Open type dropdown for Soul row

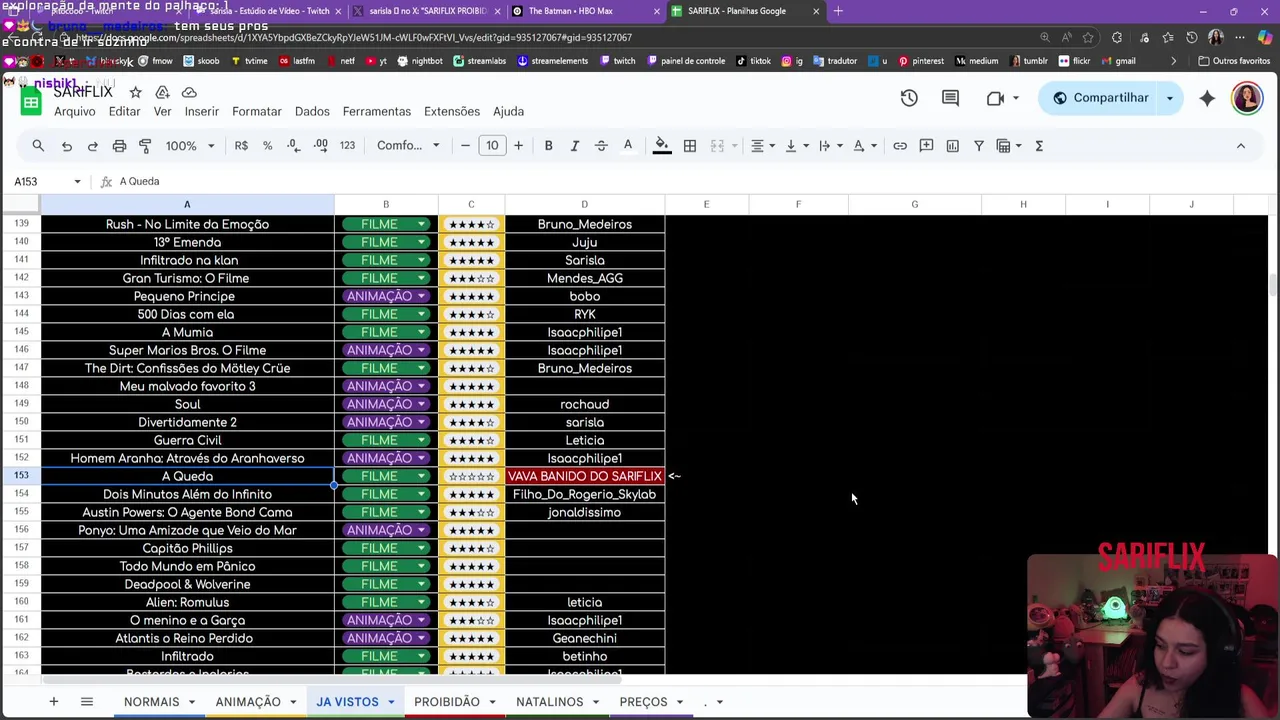point(386,404)
